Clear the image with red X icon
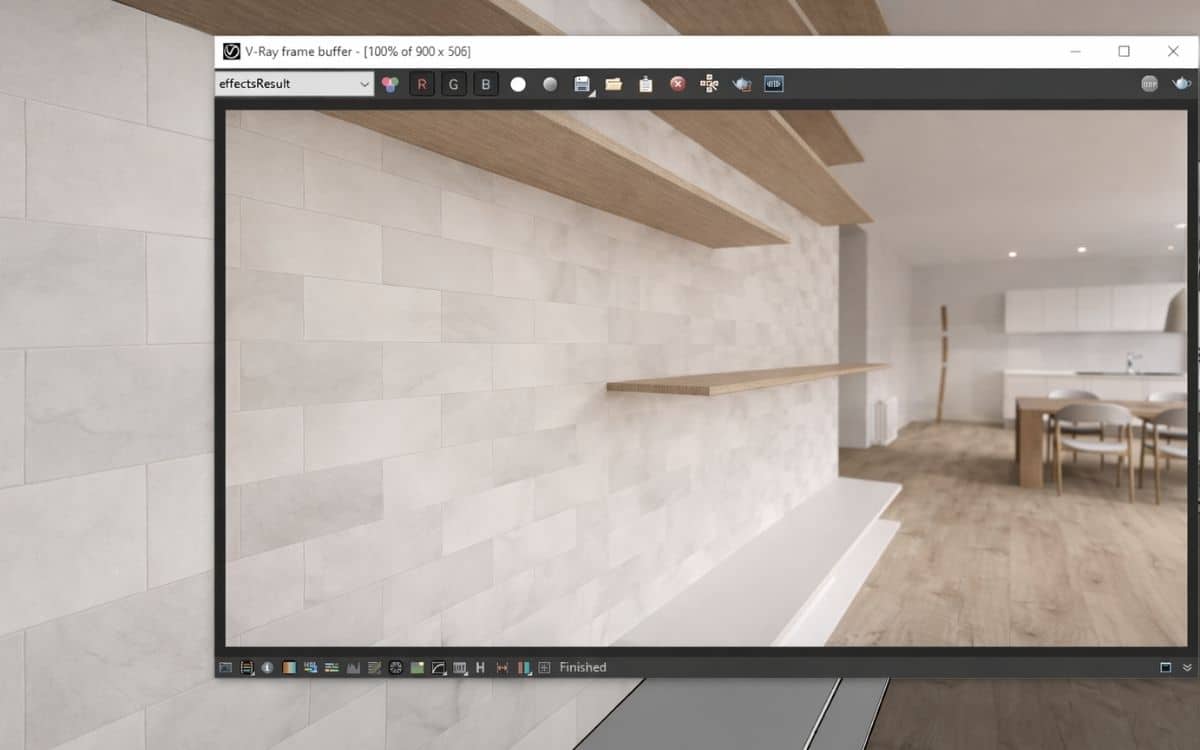Screen dimensions: 1200x750 tap(678, 84)
